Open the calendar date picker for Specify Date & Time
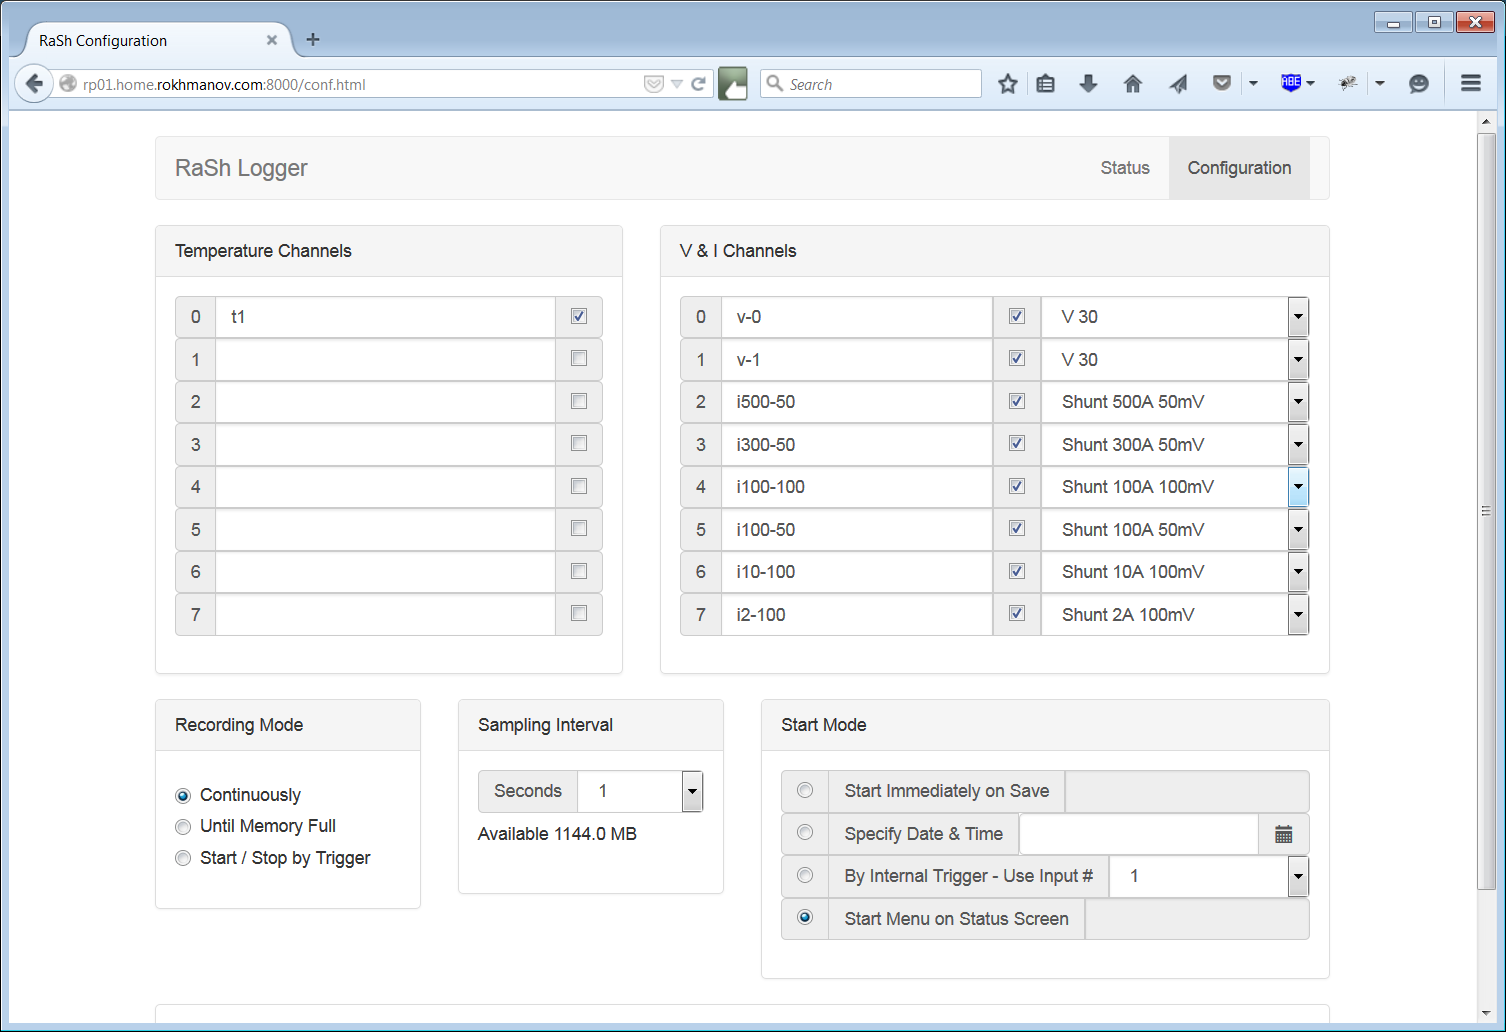Image resolution: width=1506 pixels, height=1032 pixels. click(x=1283, y=833)
